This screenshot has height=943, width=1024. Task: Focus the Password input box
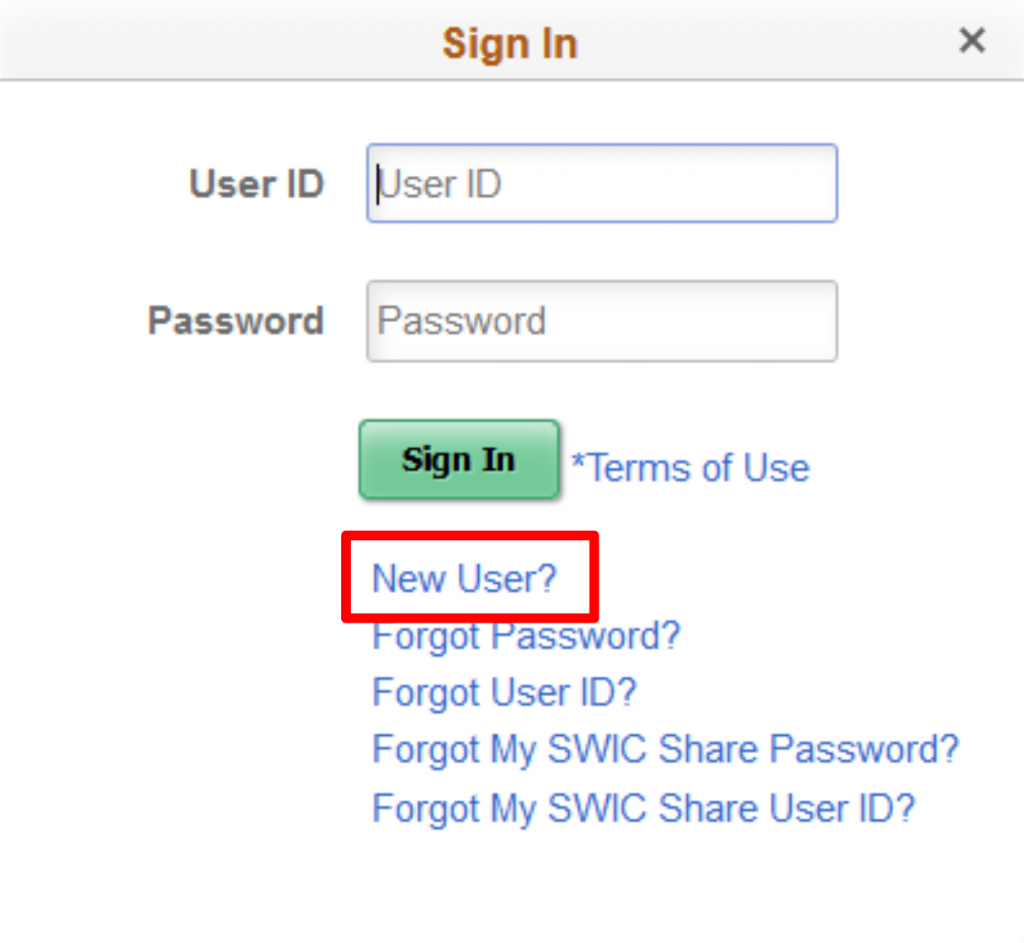pos(601,321)
